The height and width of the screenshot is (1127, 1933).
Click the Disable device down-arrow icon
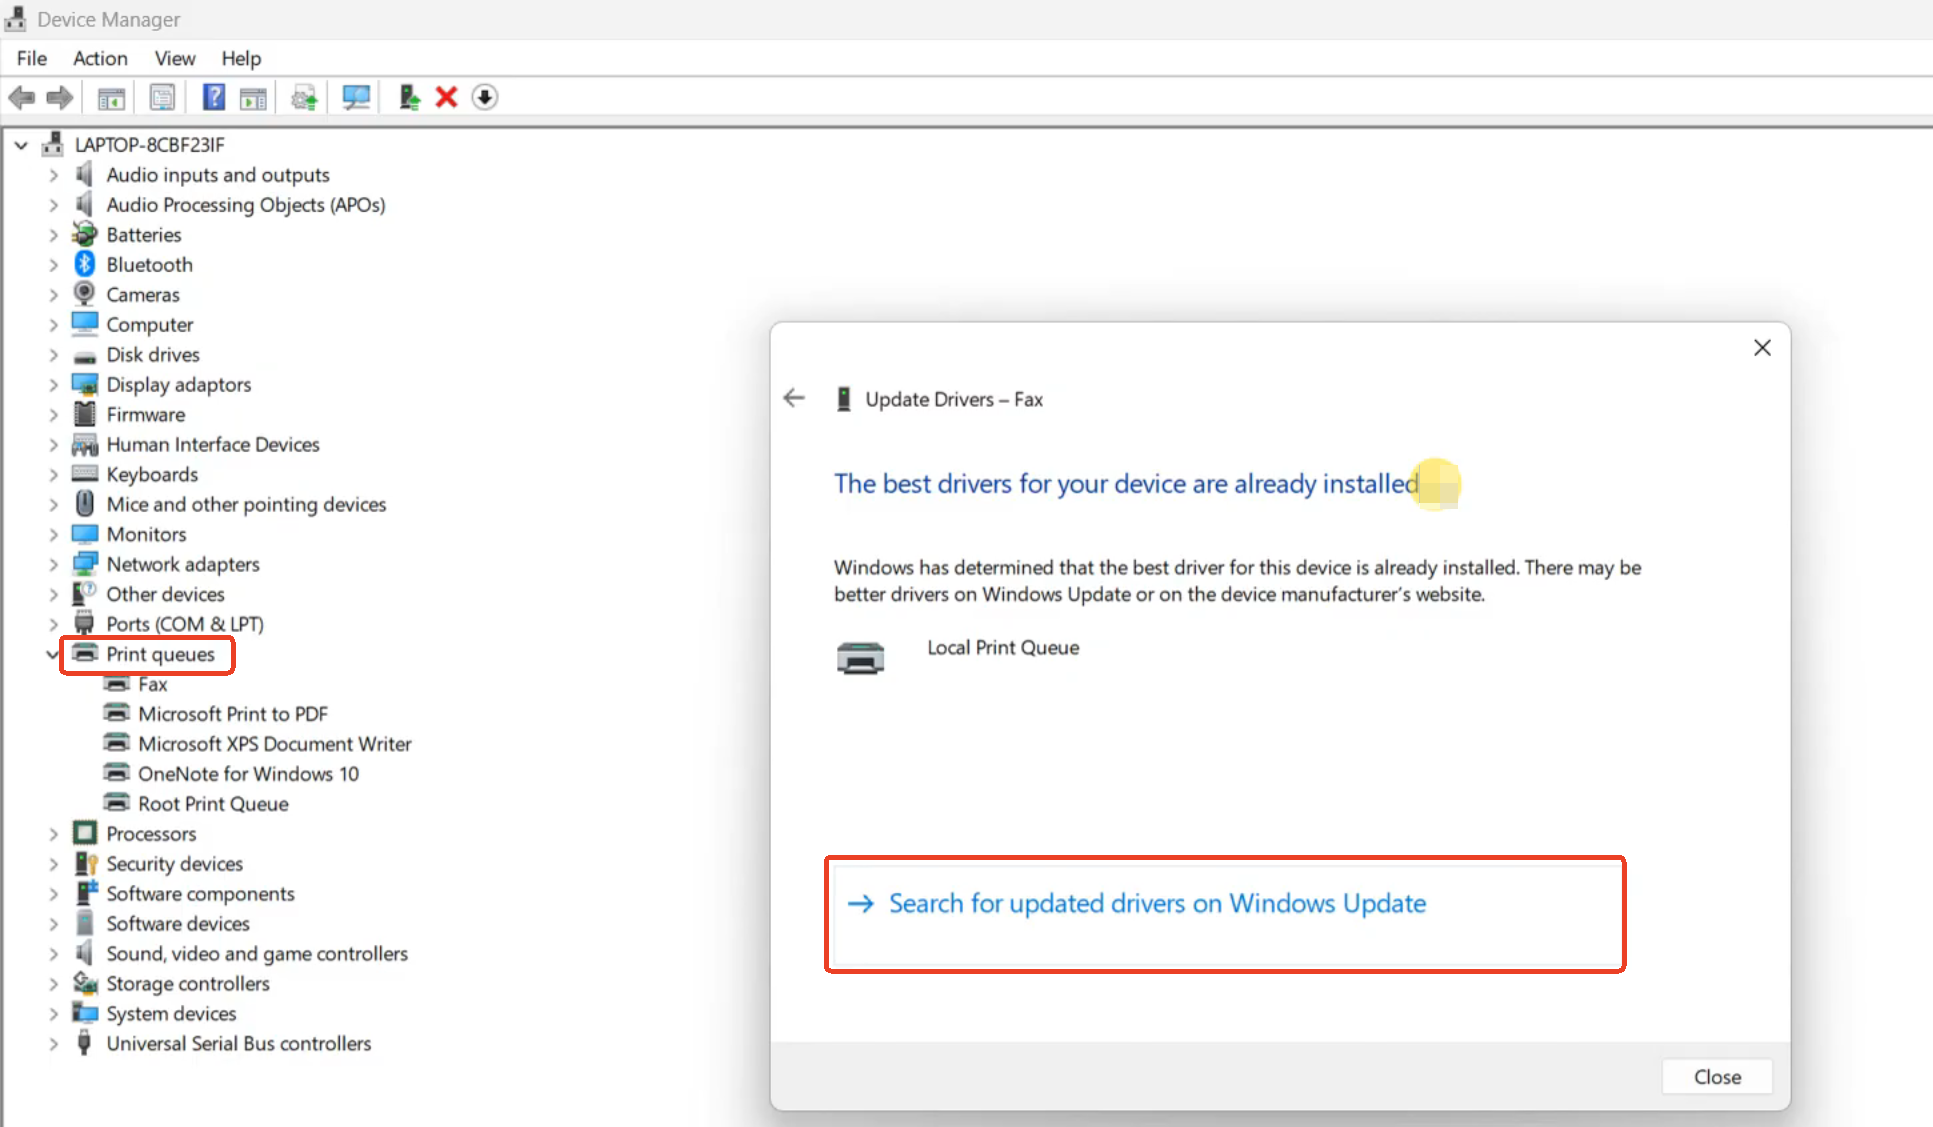pos(485,97)
